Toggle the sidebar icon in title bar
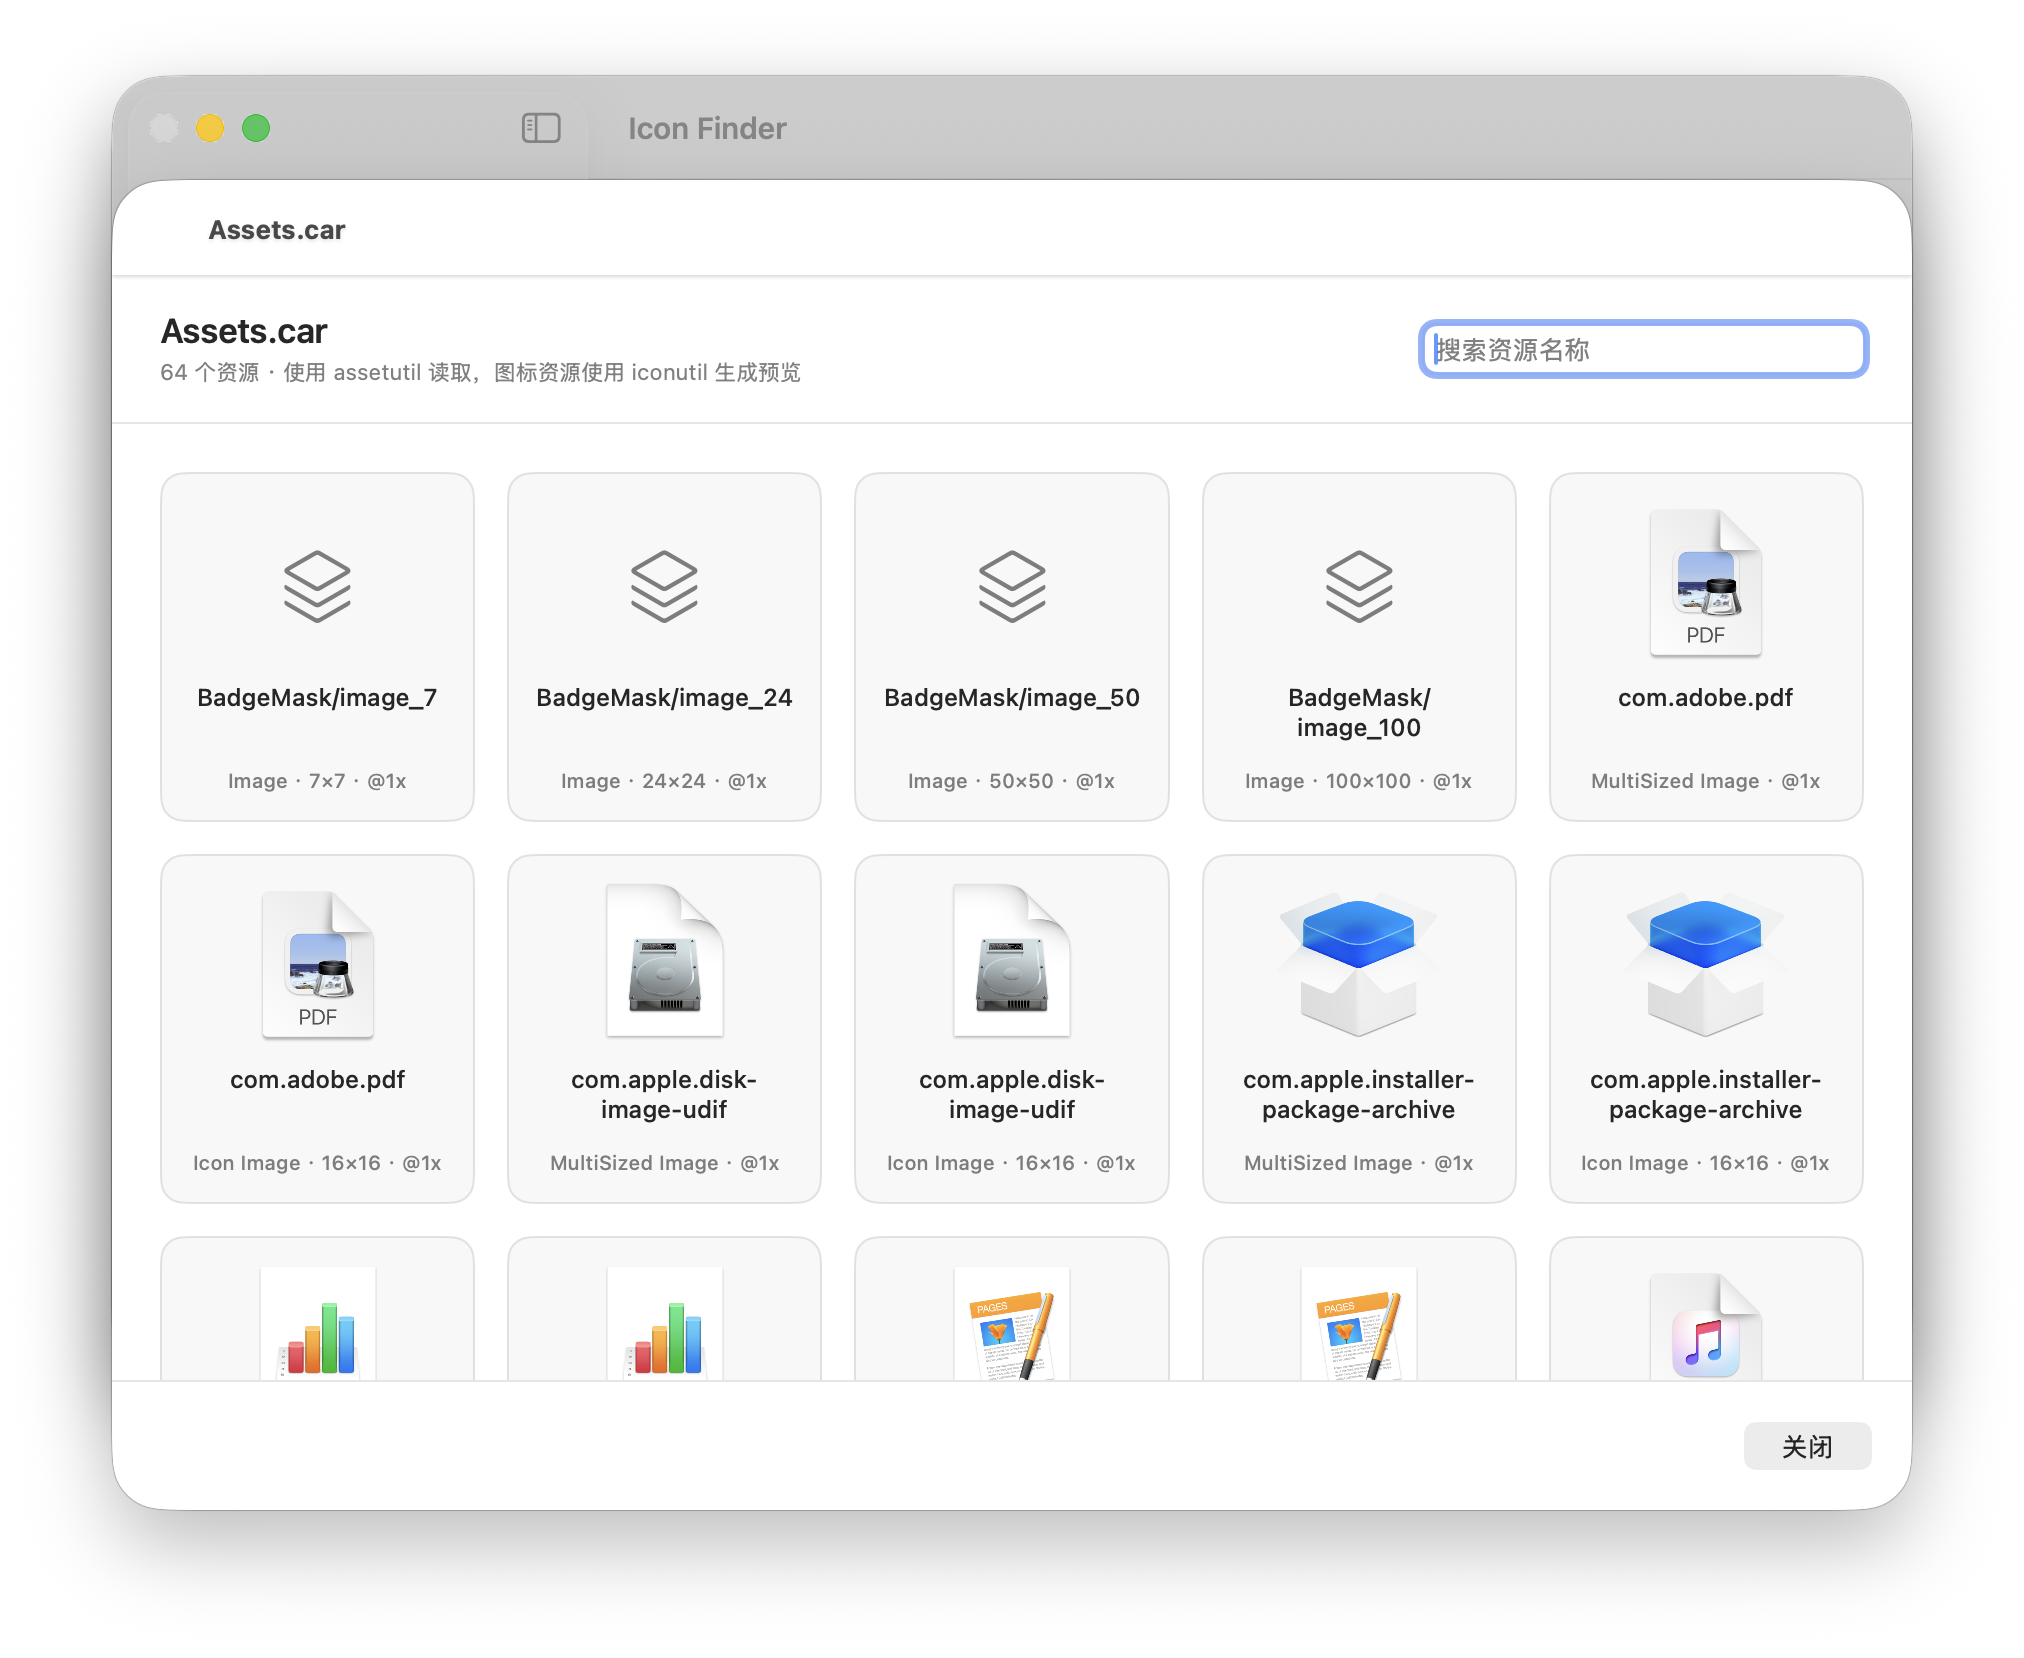This screenshot has height=1658, width=2024. (541, 128)
